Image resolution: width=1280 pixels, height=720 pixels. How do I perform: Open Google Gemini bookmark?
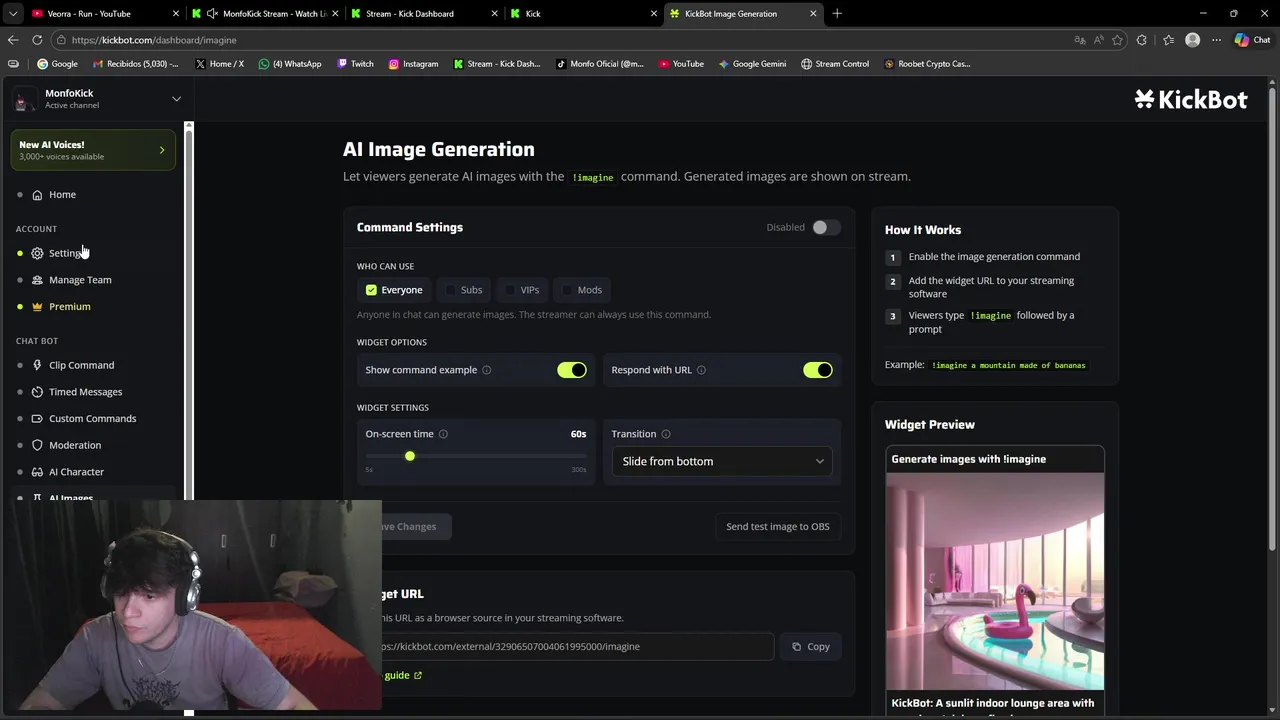pyautogui.click(x=752, y=64)
